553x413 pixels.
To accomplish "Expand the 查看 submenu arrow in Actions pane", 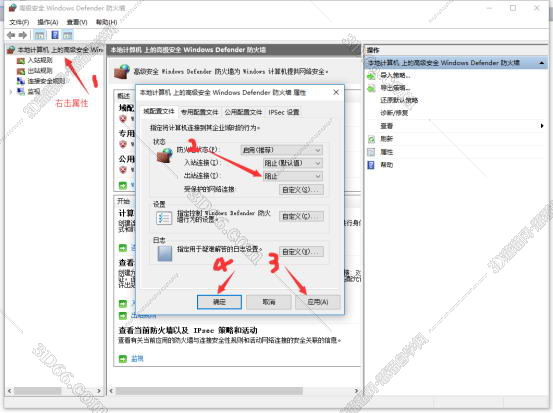I will point(542,126).
